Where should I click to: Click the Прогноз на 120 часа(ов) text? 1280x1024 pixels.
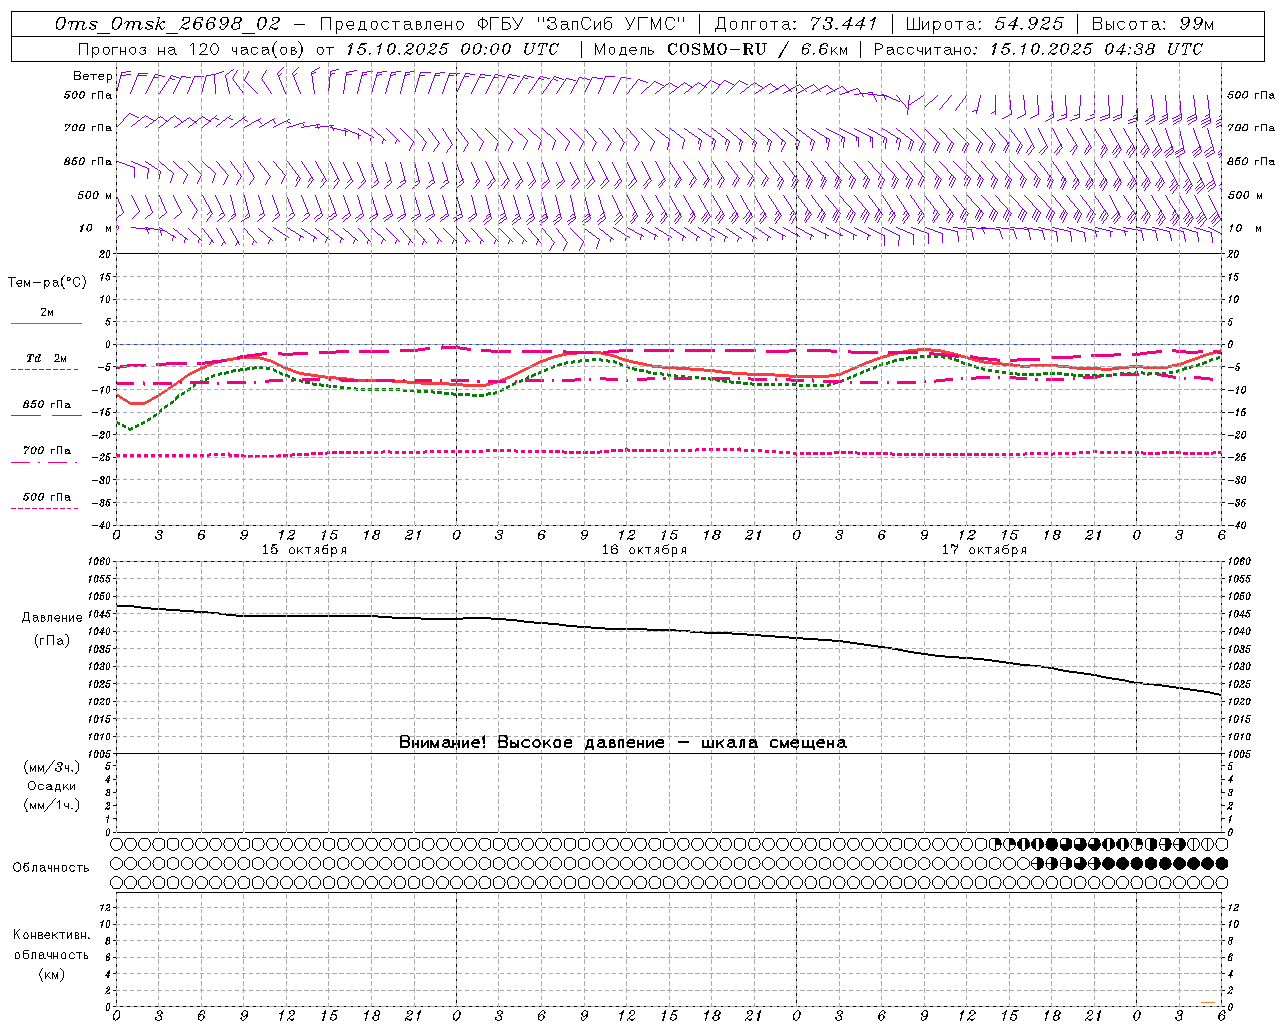pos(192,49)
